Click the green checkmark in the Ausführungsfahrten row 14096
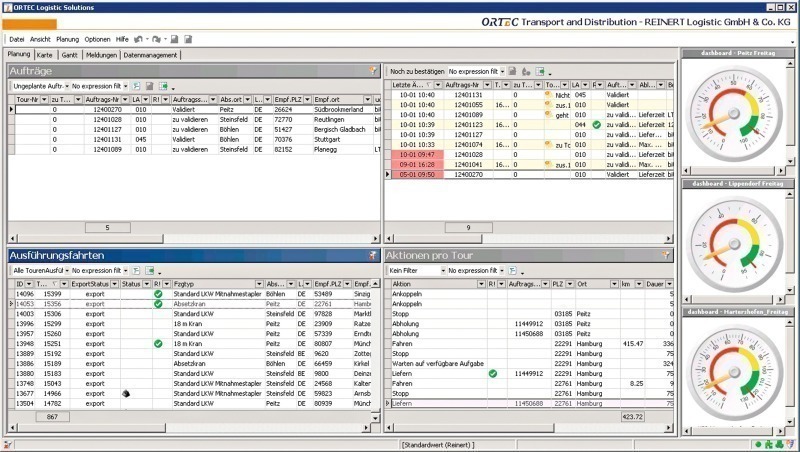 (x=157, y=295)
